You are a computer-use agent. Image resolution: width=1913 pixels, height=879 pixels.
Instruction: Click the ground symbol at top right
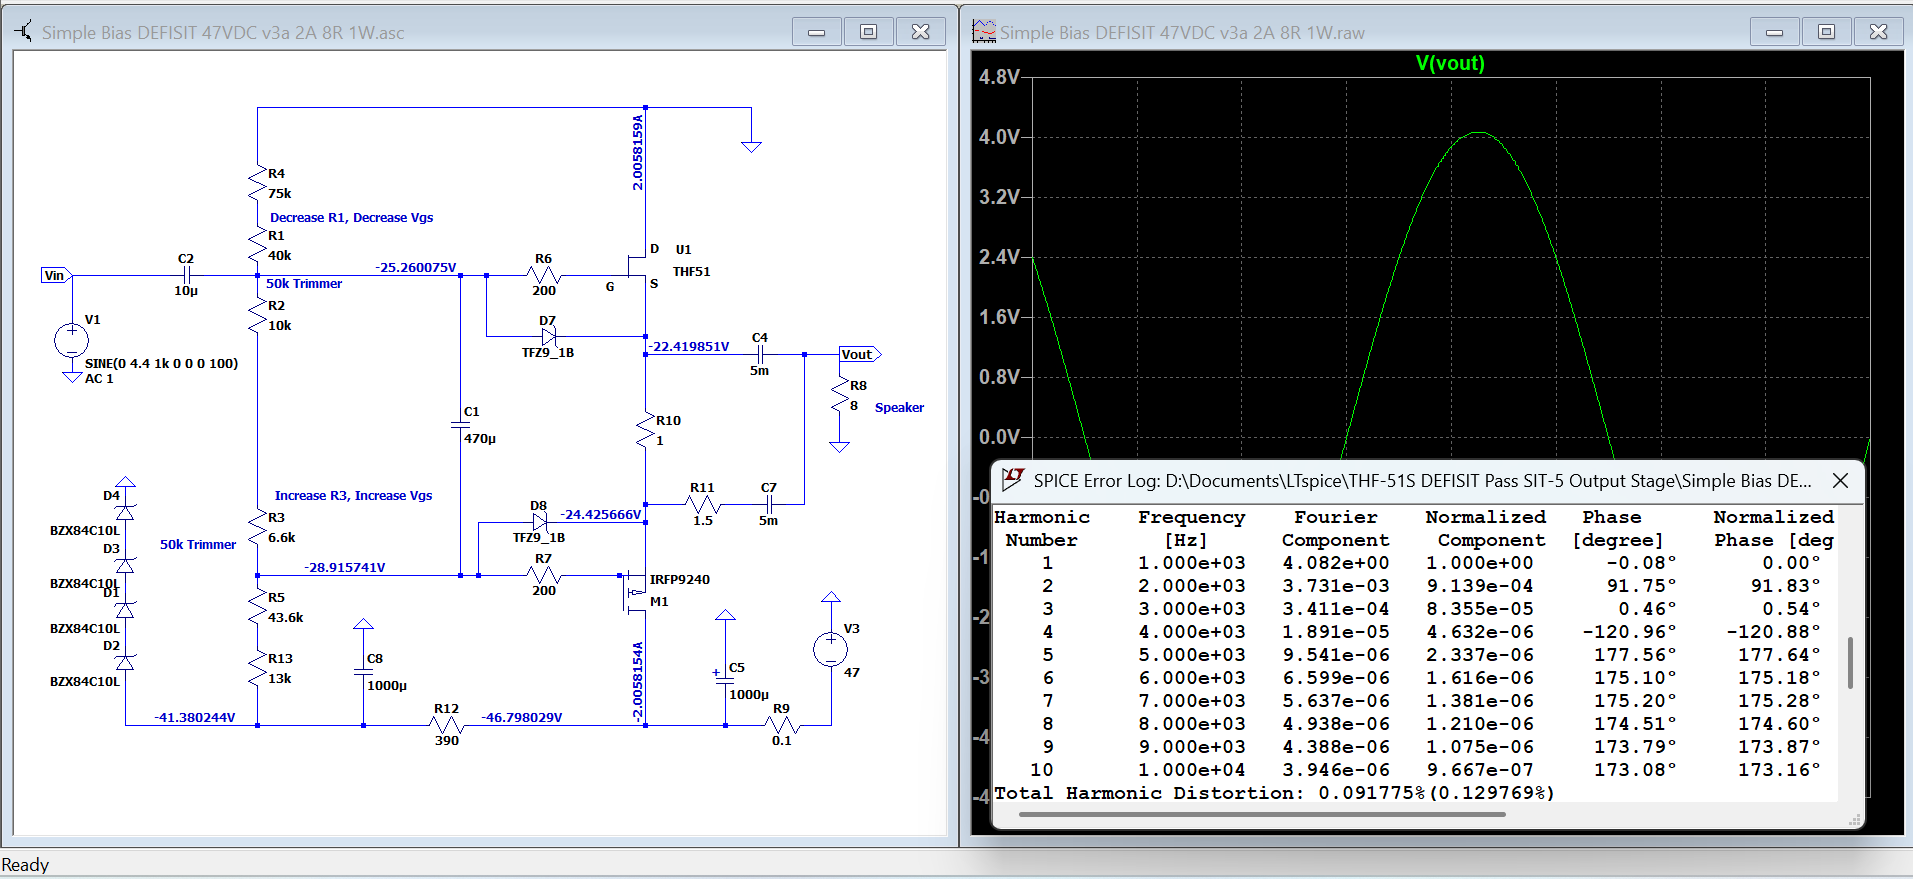(751, 146)
